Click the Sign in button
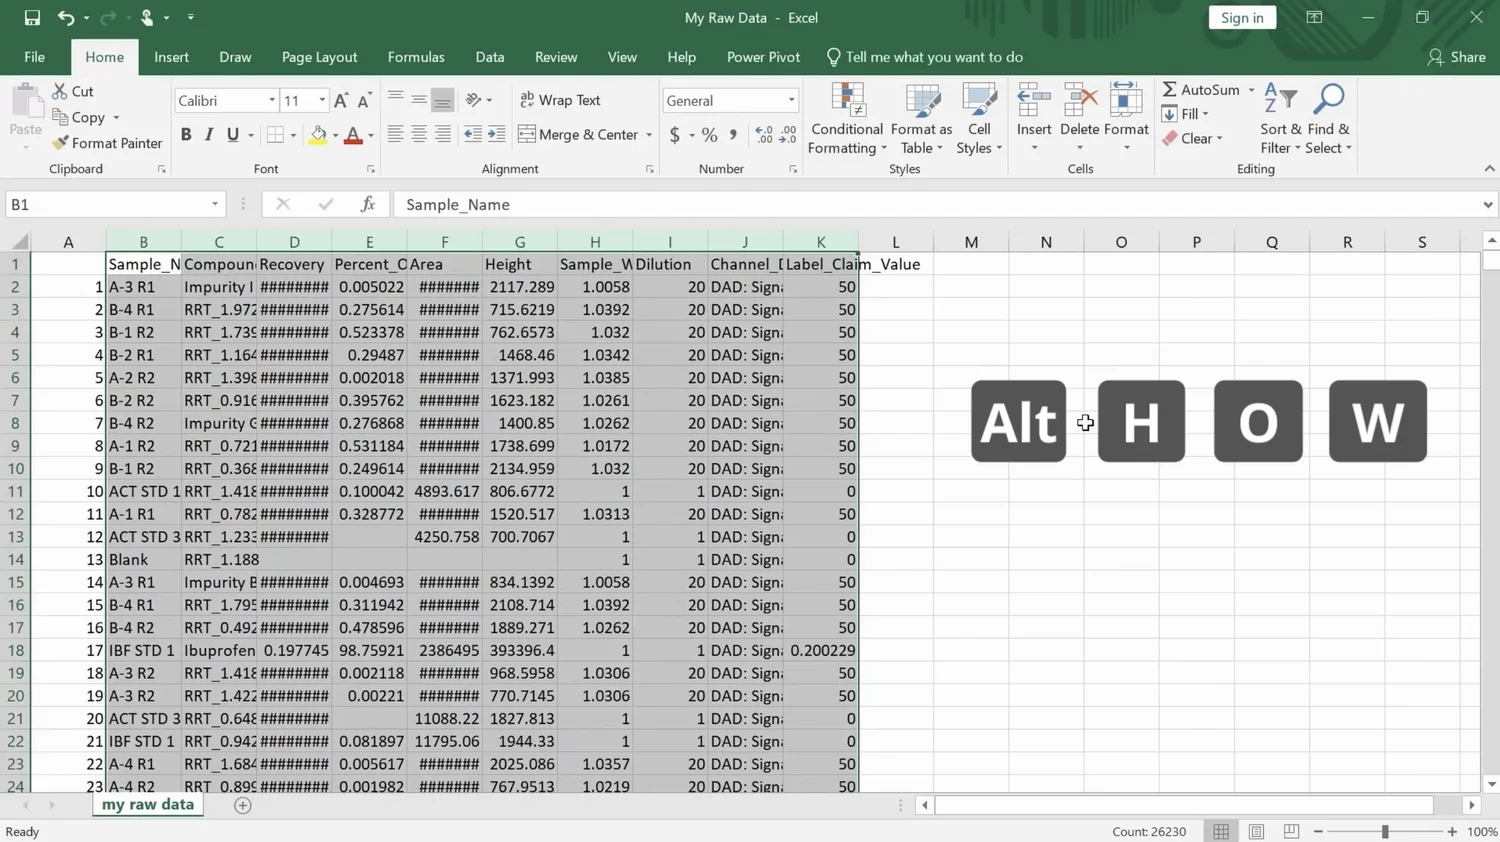1500x842 pixels. click(x=1242, y=17)
